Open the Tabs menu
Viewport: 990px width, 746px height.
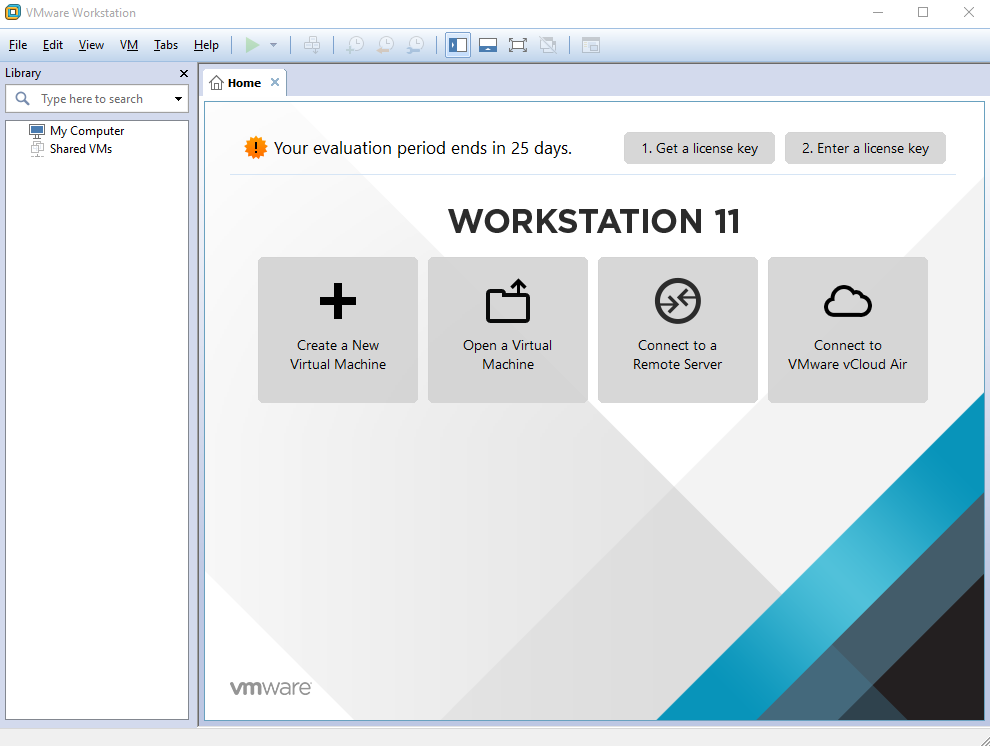(165, 45)
